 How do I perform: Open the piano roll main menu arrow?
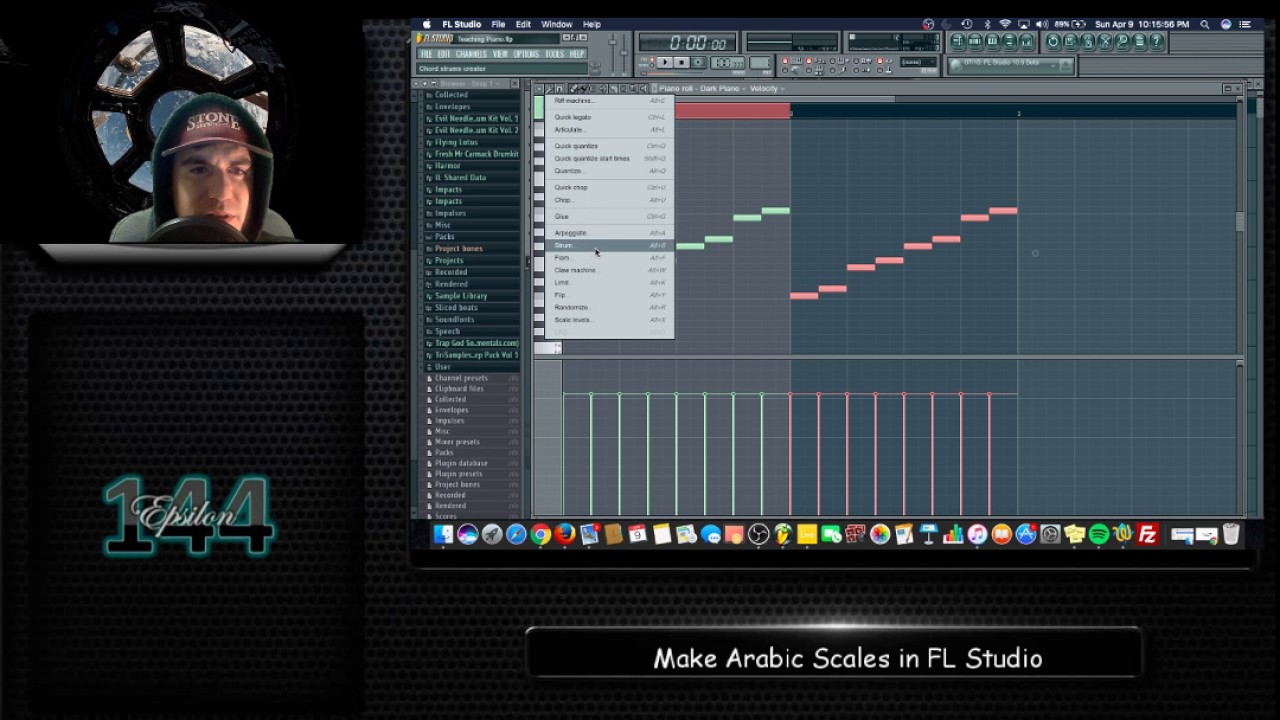539,89
